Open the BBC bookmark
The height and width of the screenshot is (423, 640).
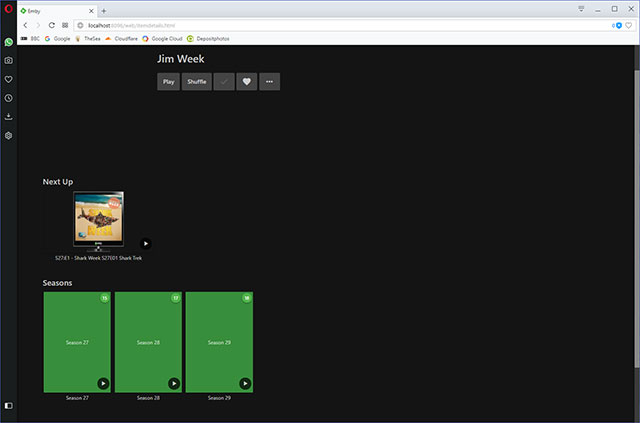coord(30,38)
